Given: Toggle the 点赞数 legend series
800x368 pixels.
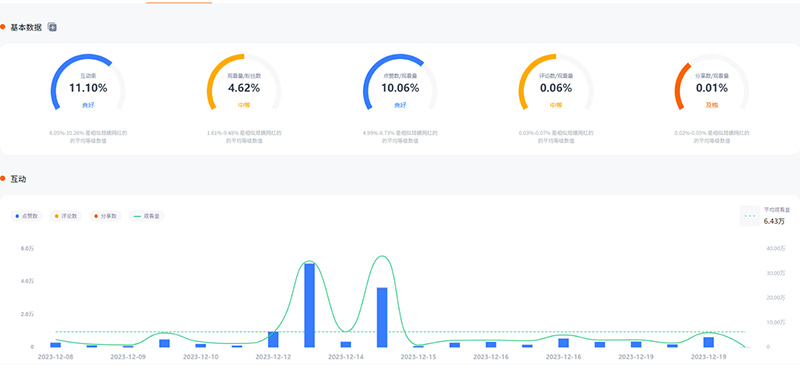Looking at the screenshot, I should [28, 216].
